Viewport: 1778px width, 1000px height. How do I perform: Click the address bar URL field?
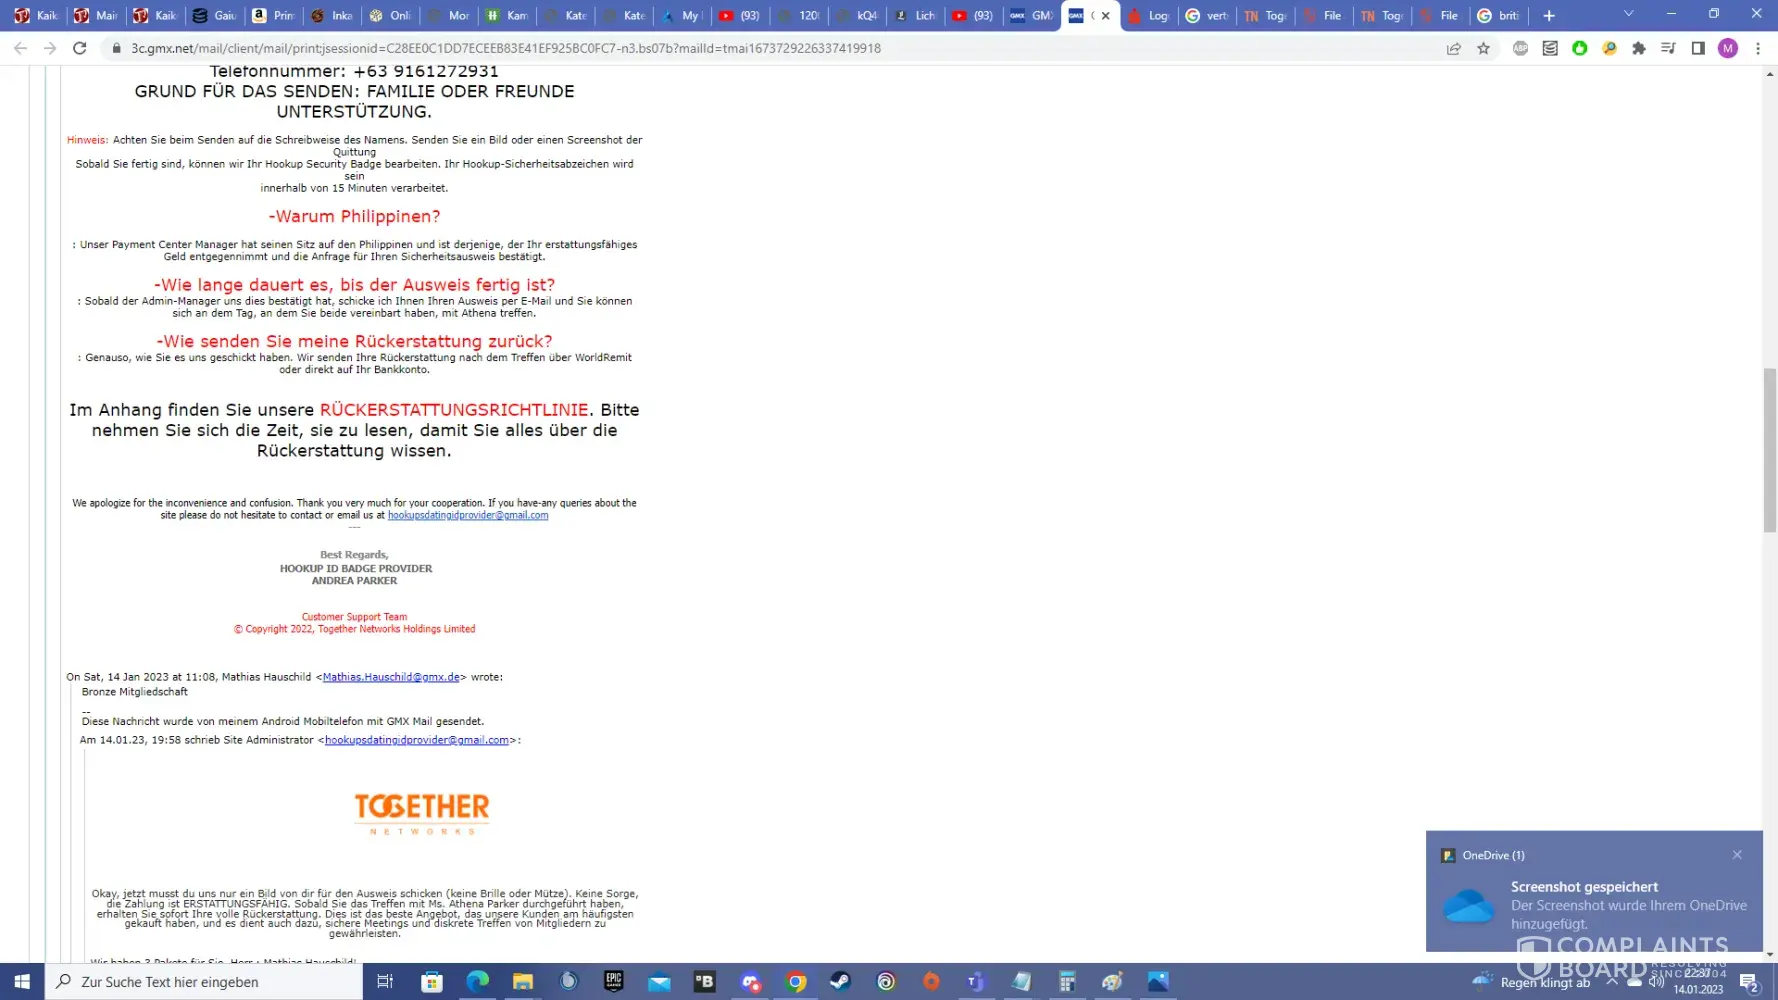[770, 48]
